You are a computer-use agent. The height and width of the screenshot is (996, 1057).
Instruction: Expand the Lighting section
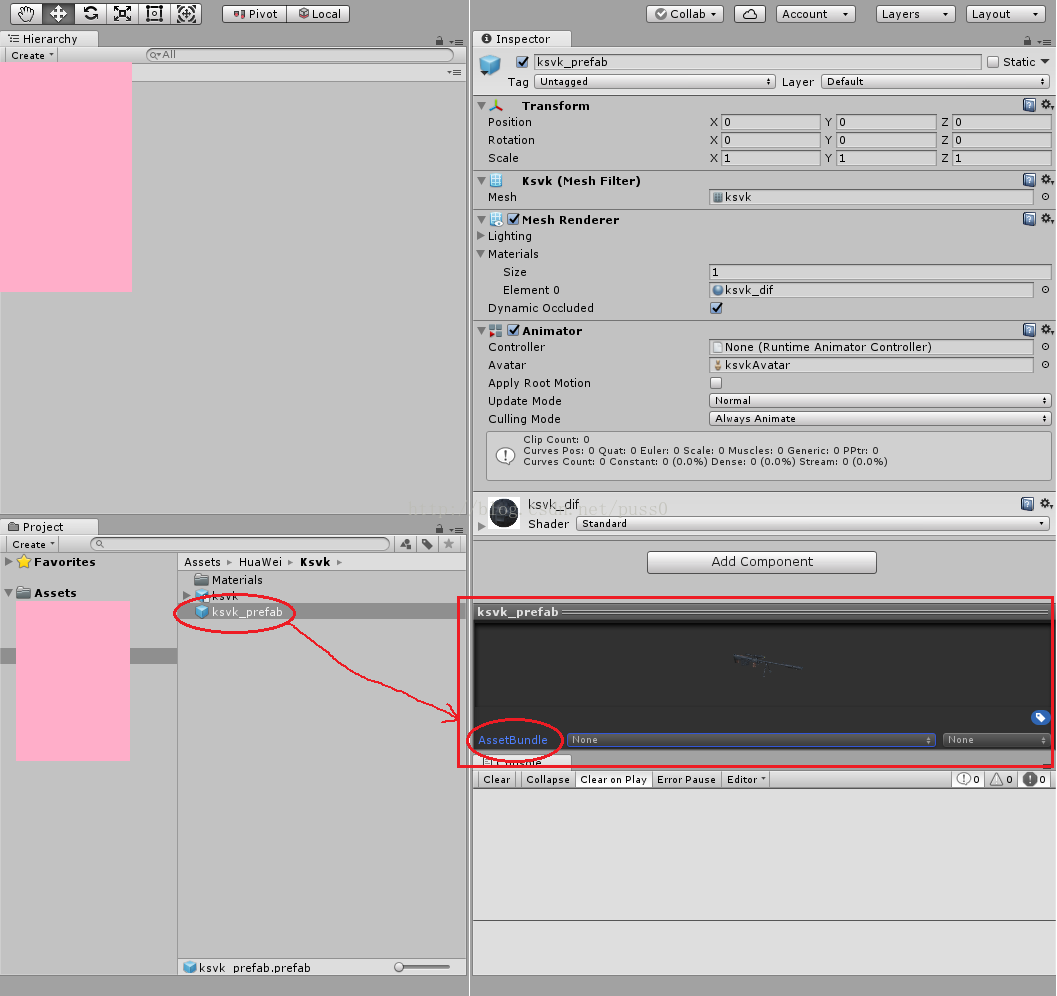481,236
